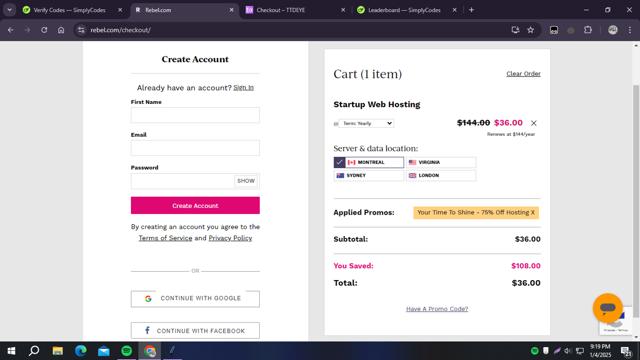
Task: Open a new browser tab
Action: pos(471,10)
